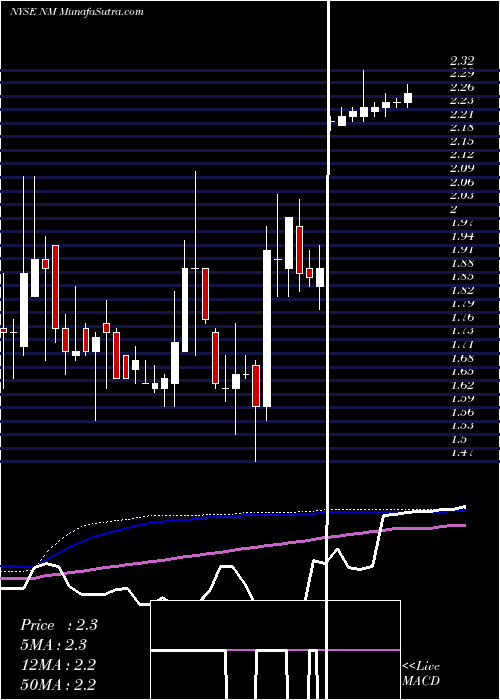
Task: Select the "5MA : 2.3" value
Action: click(x=54, y=645)
